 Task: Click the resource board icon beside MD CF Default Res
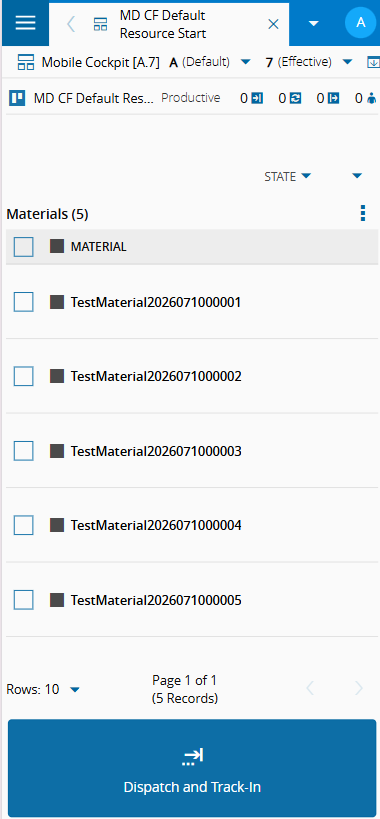pos(17,98)
